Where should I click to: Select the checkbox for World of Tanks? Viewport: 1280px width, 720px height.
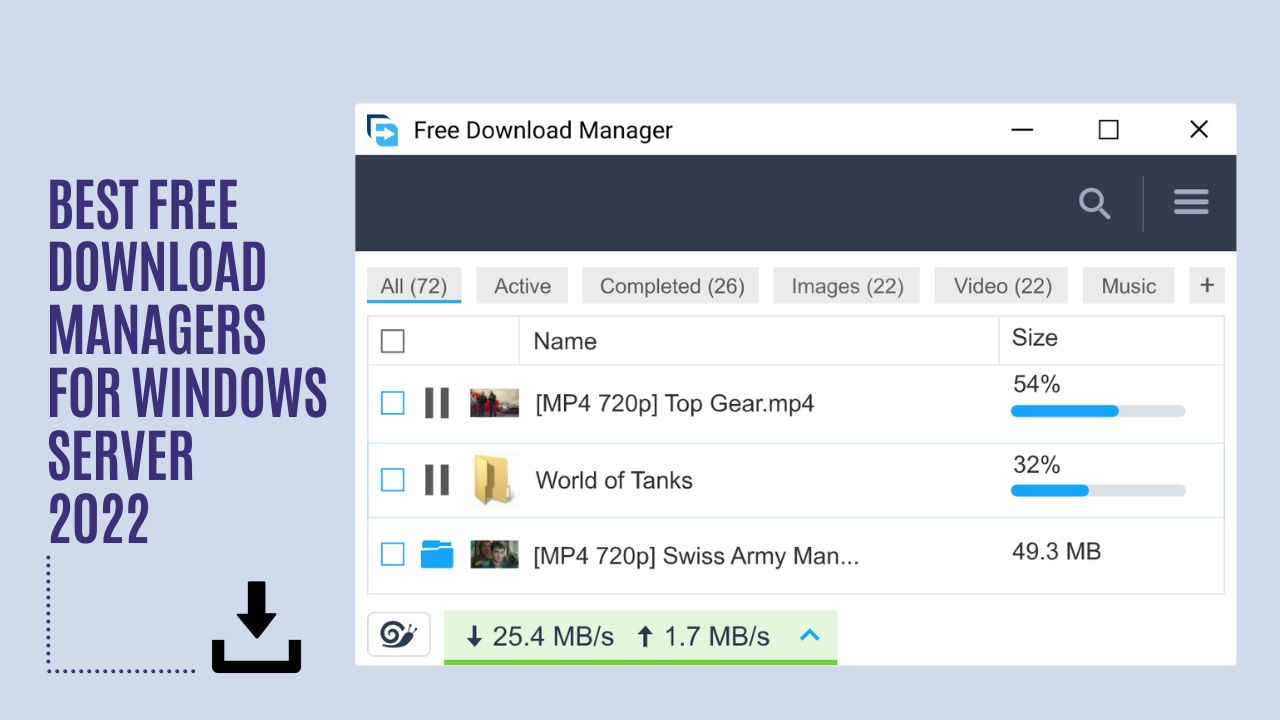tap(392, 480)
